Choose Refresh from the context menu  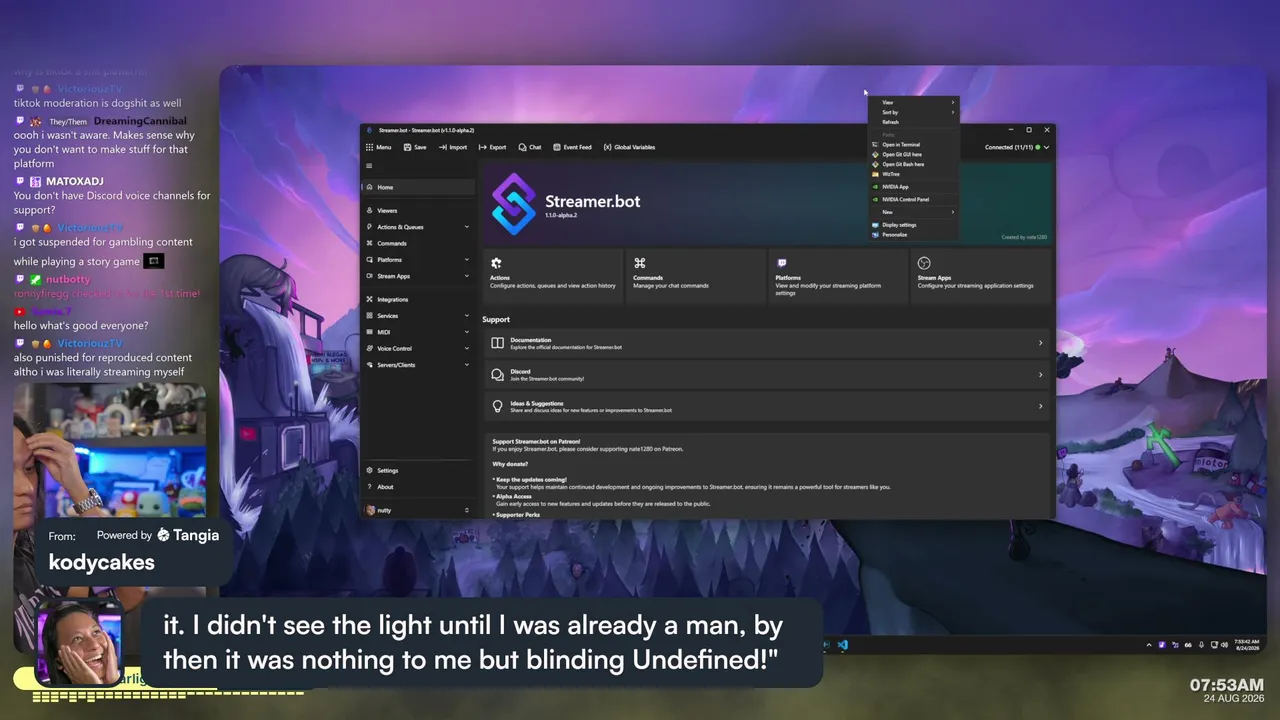tap(913, 122)
